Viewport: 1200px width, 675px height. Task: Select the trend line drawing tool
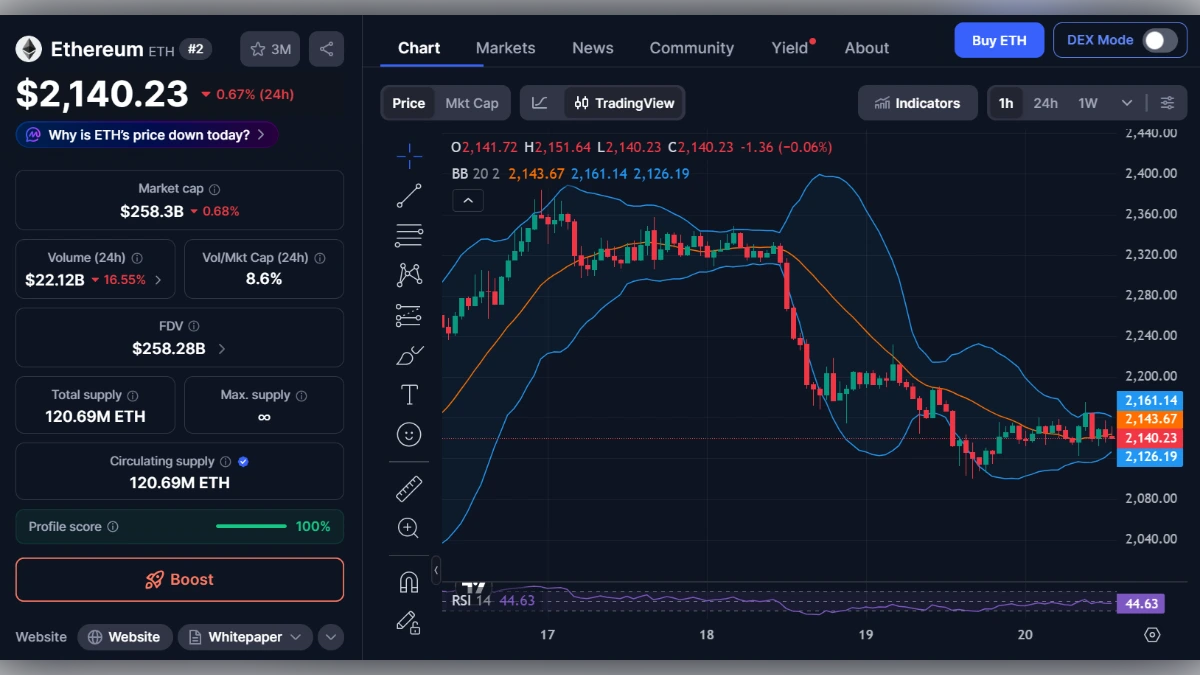(409, 195)
